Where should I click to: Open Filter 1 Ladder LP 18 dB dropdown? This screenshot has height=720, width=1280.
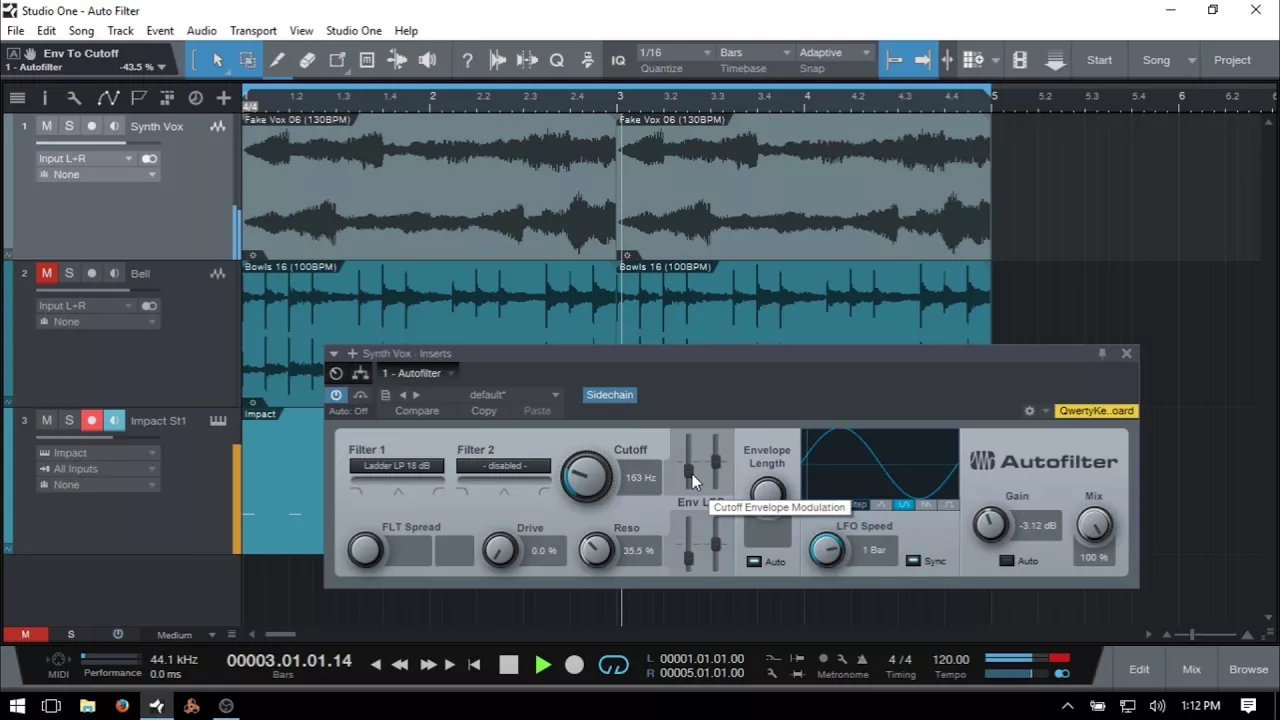click(x=397, y=466)
